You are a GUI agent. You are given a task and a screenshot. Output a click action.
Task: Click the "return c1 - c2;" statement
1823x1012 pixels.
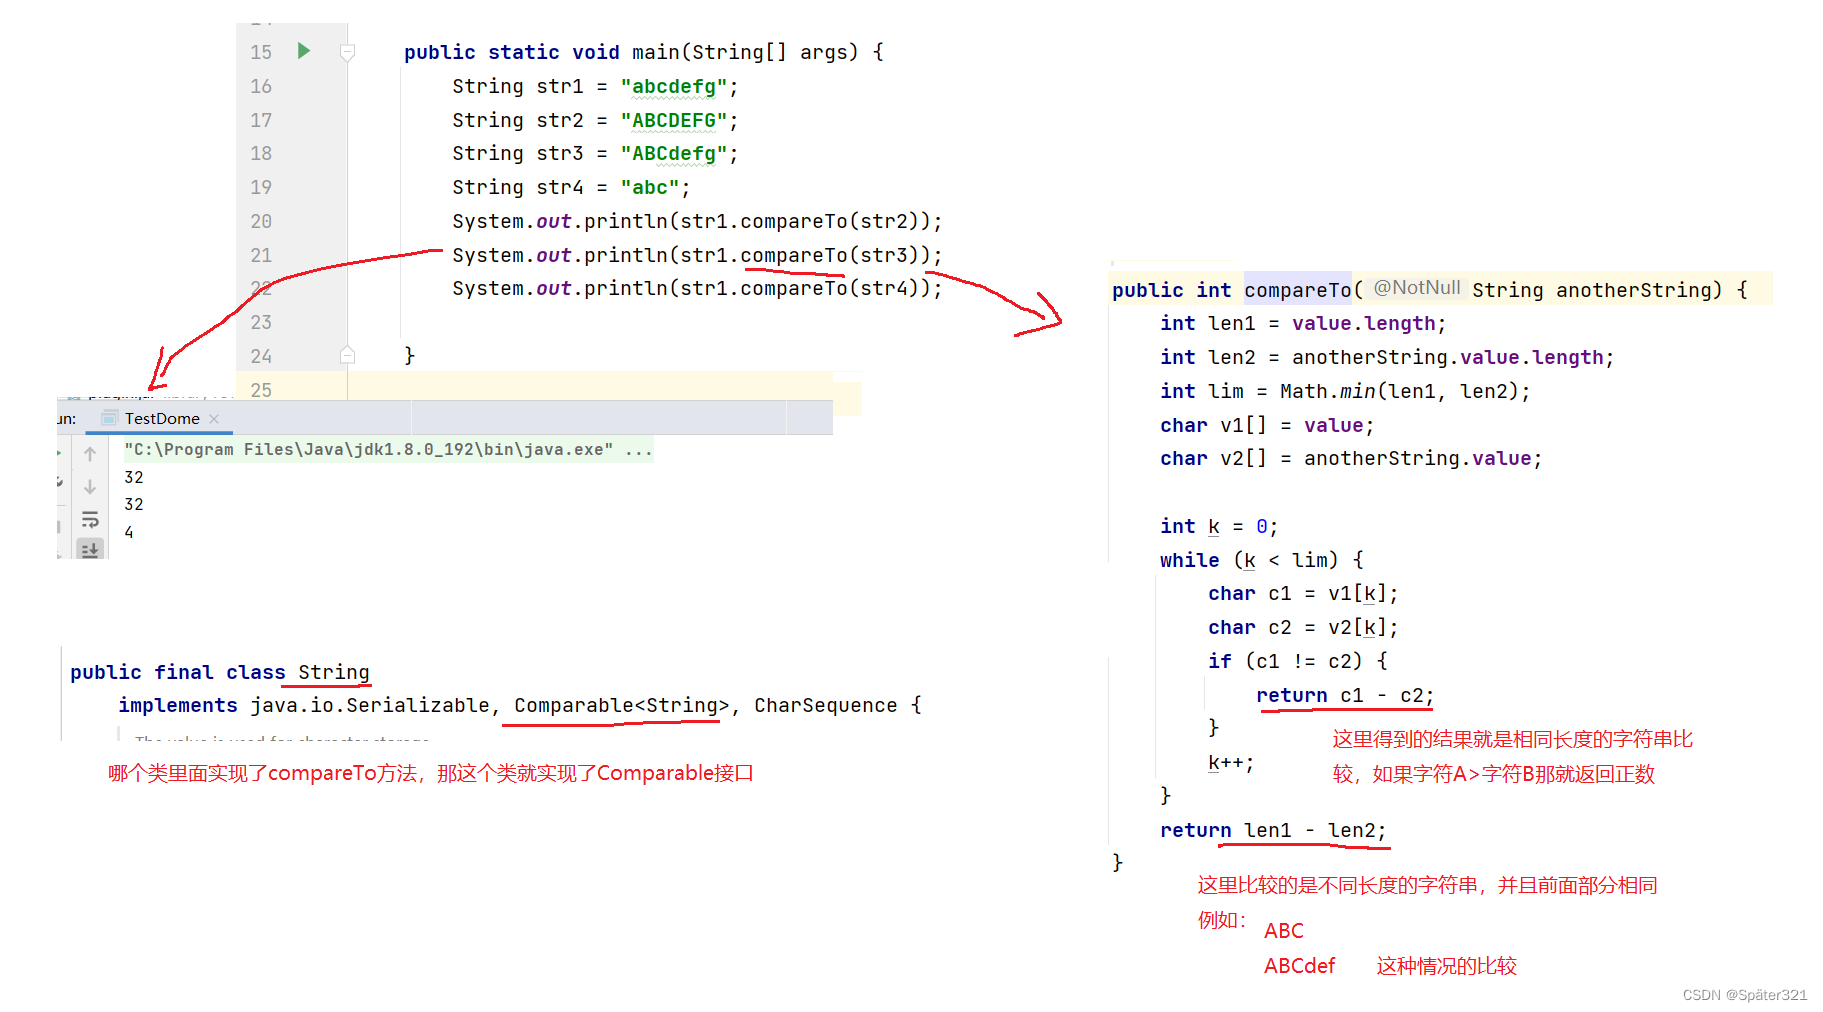[1345, 696]
